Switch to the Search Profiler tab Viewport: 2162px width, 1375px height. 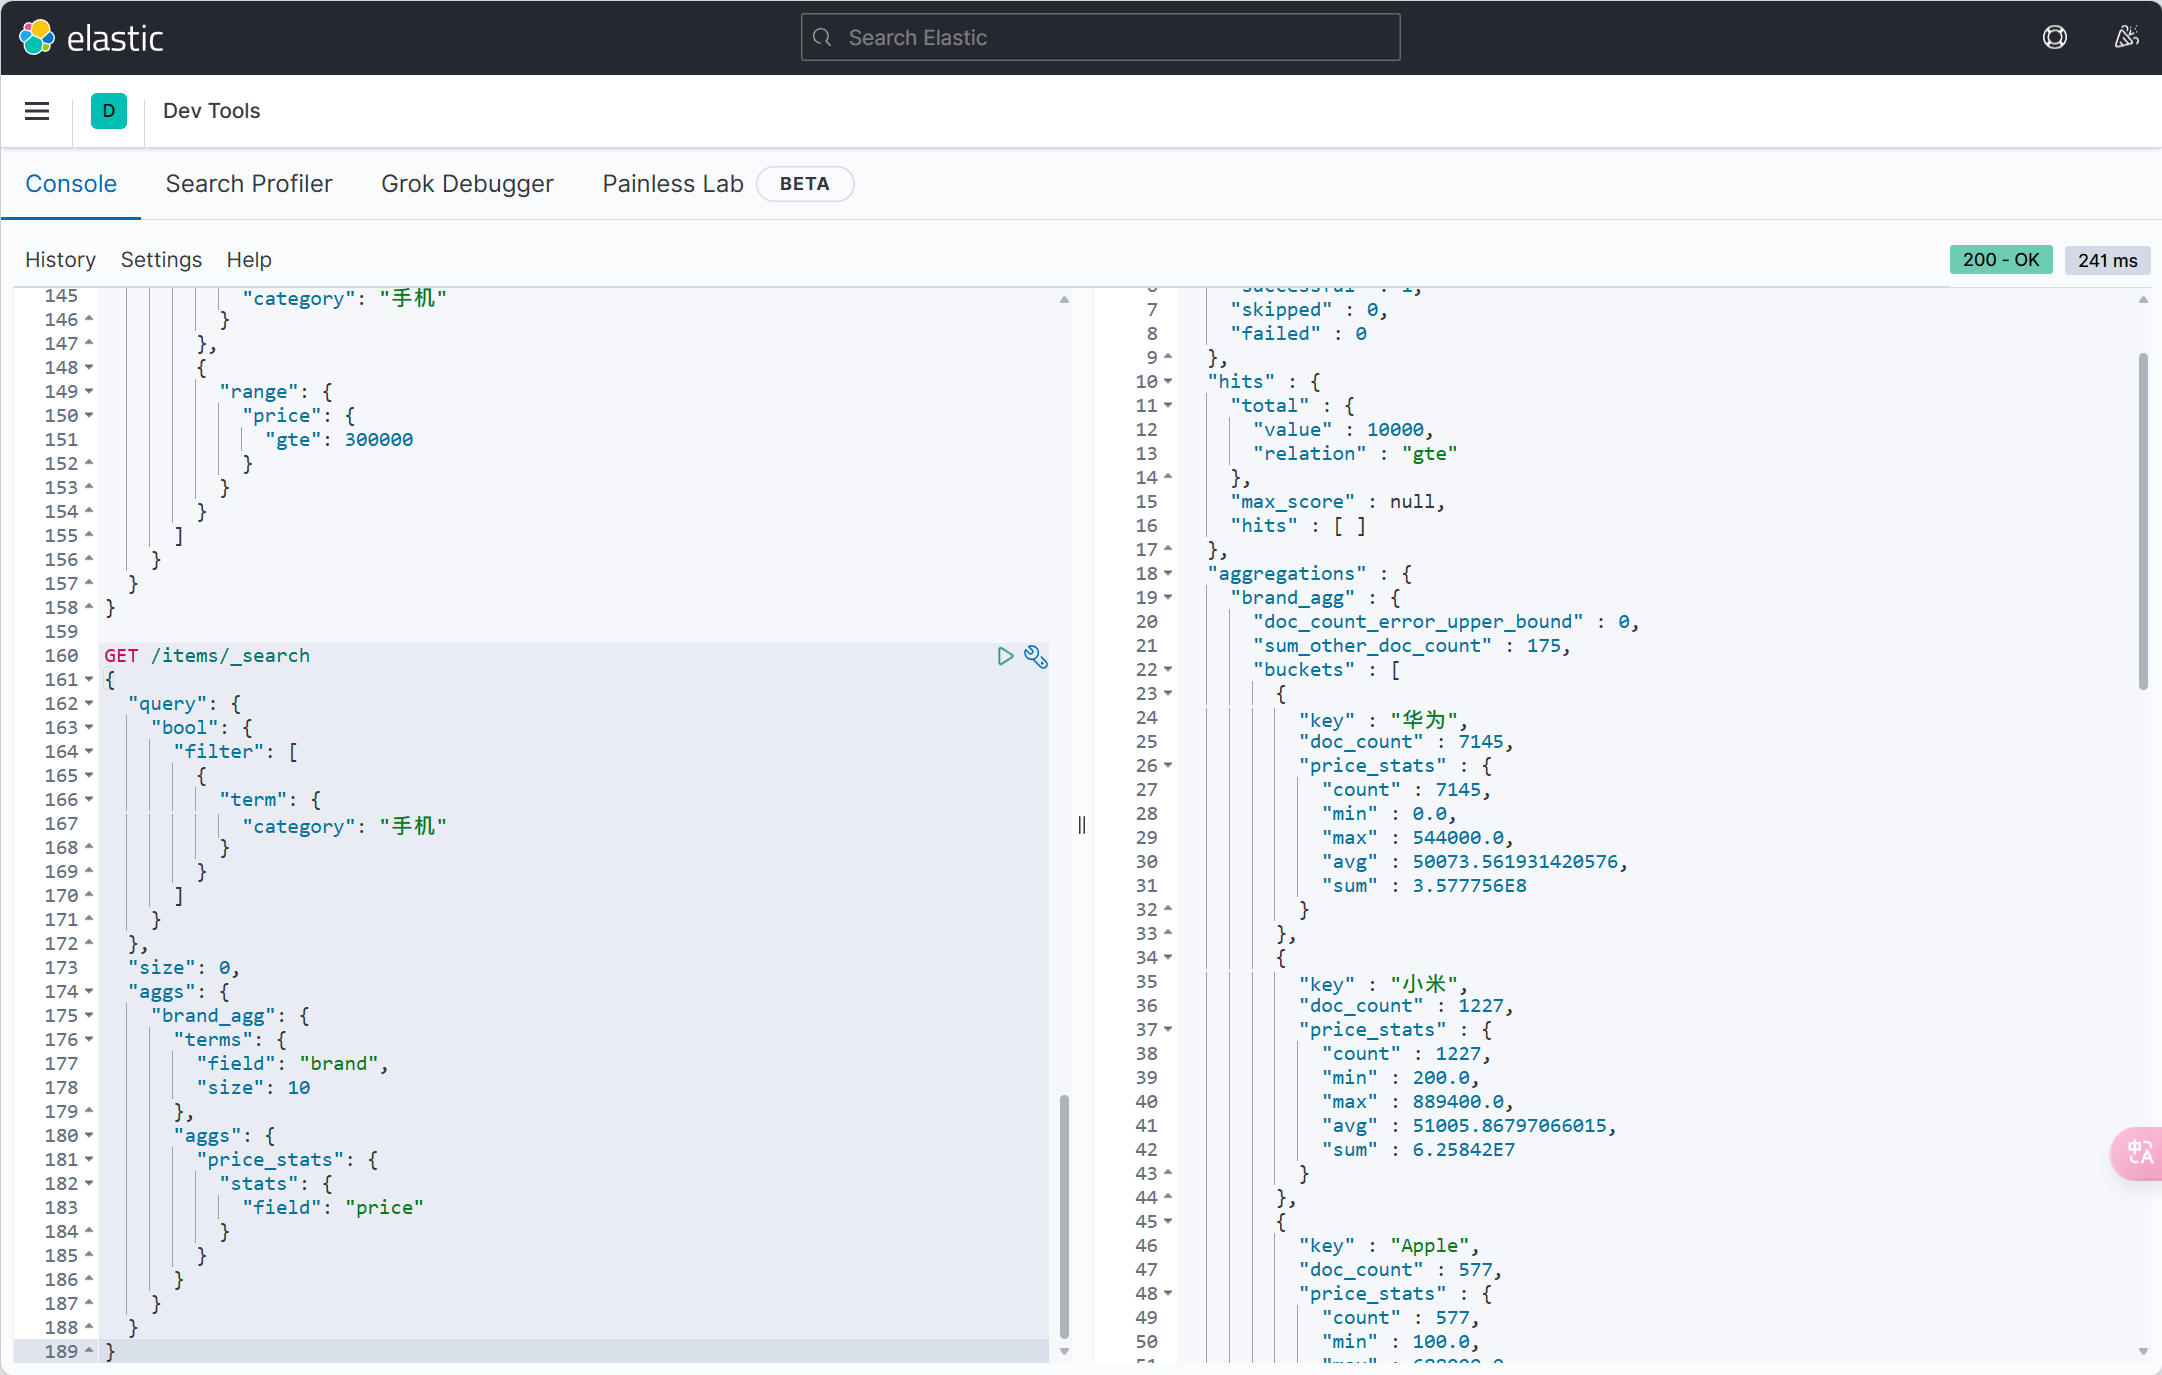[x=249, y=184]
